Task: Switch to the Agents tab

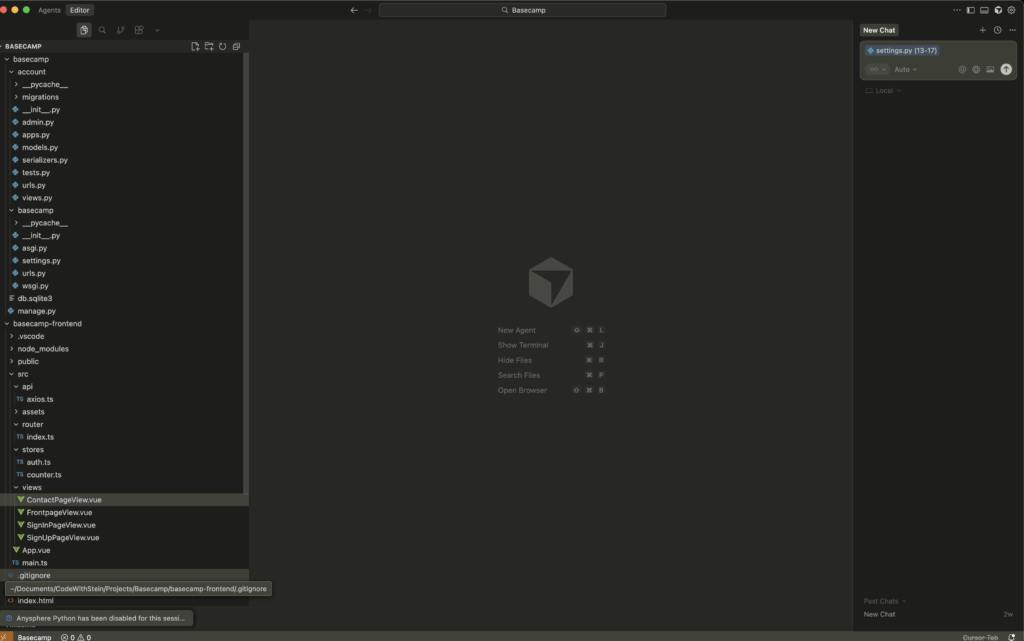Action: (x=49, y=10)
